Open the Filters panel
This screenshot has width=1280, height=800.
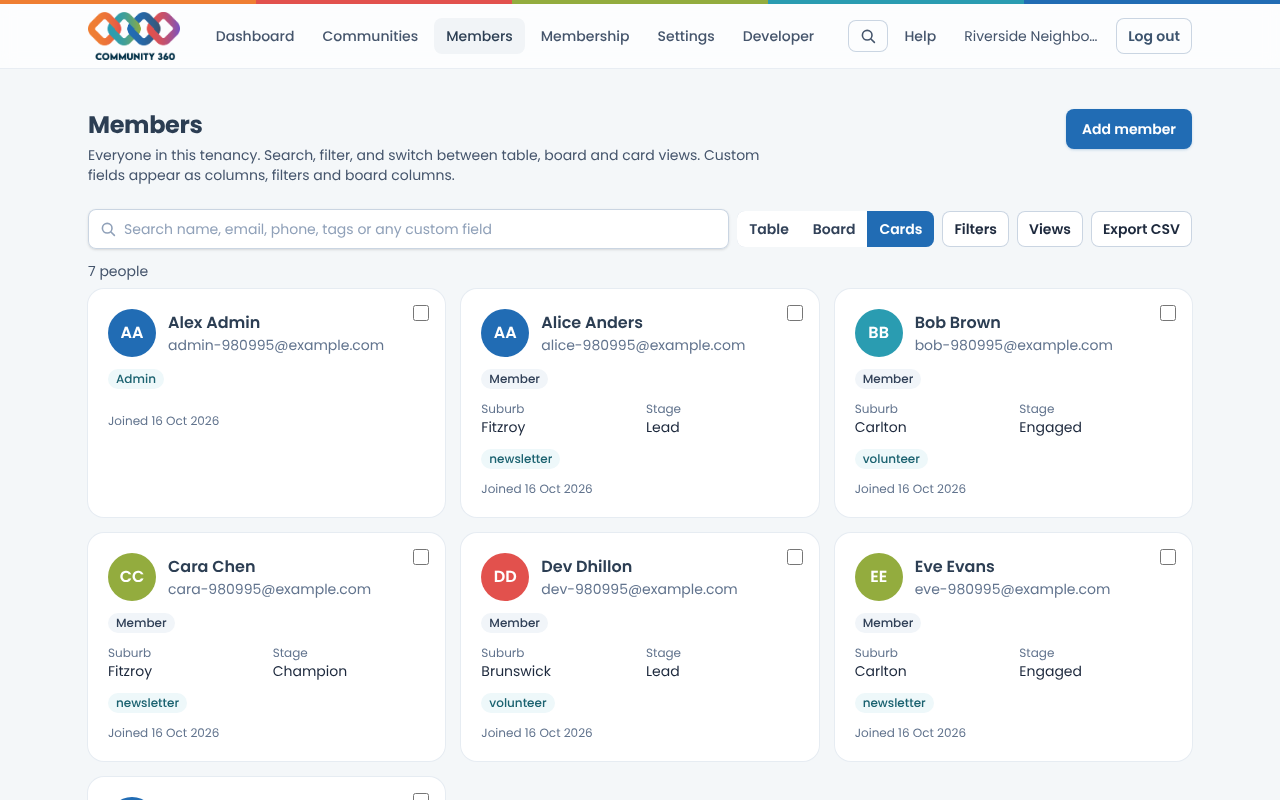point(975,229)
